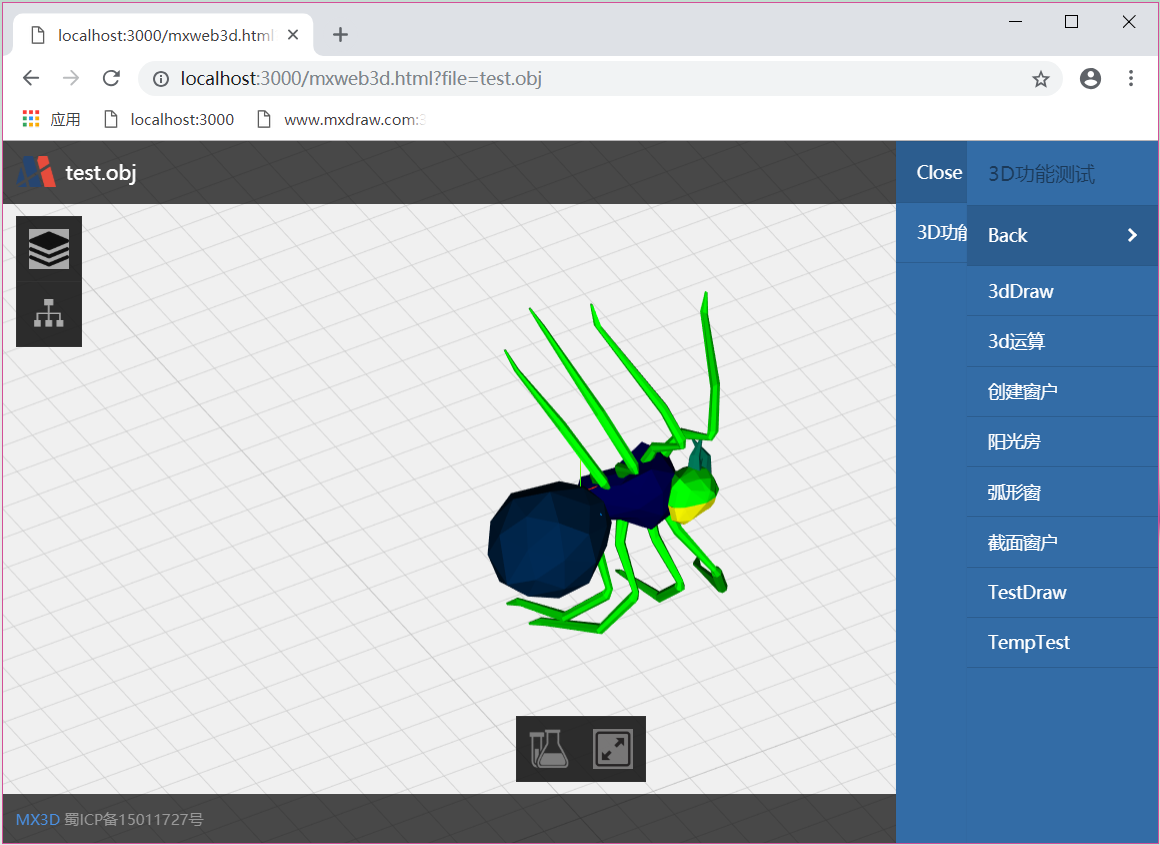
Task: Select the localhost:3000/mxweb3d.html browser tab
Action: 163,35
